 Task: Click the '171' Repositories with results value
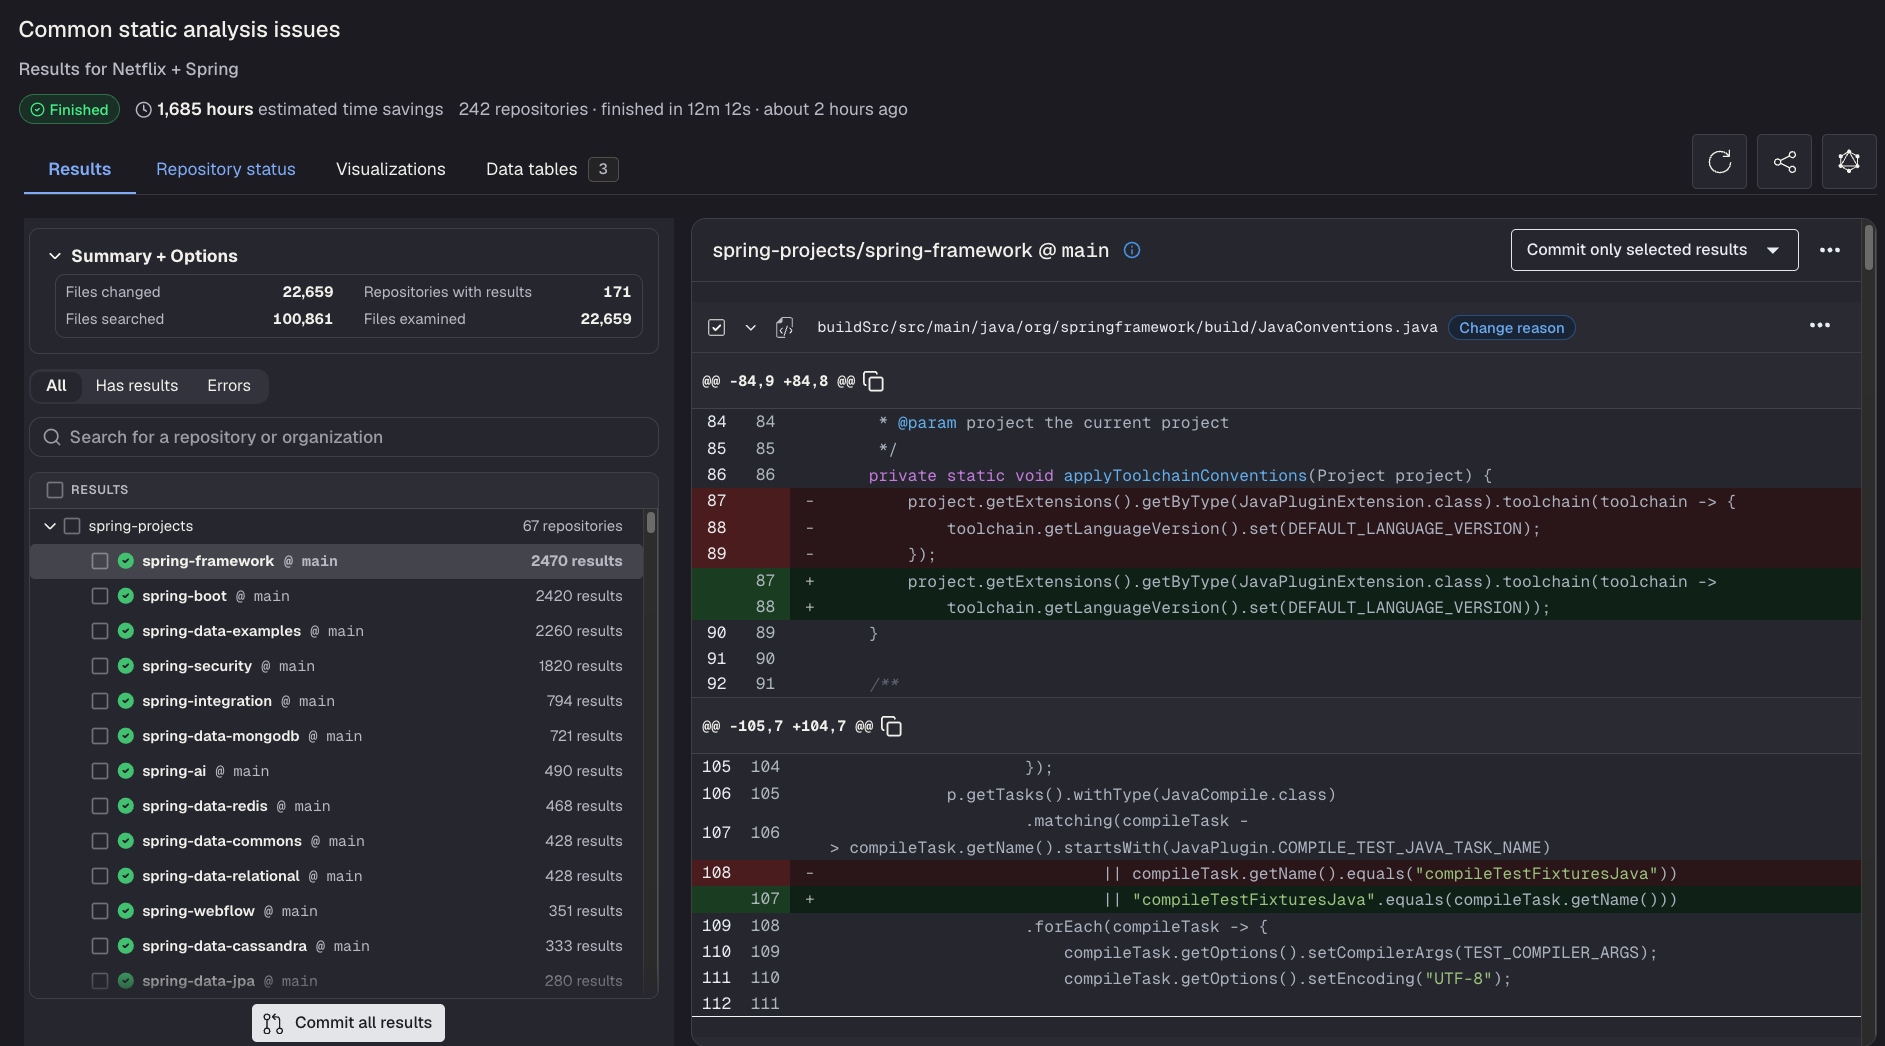[617, 292]
